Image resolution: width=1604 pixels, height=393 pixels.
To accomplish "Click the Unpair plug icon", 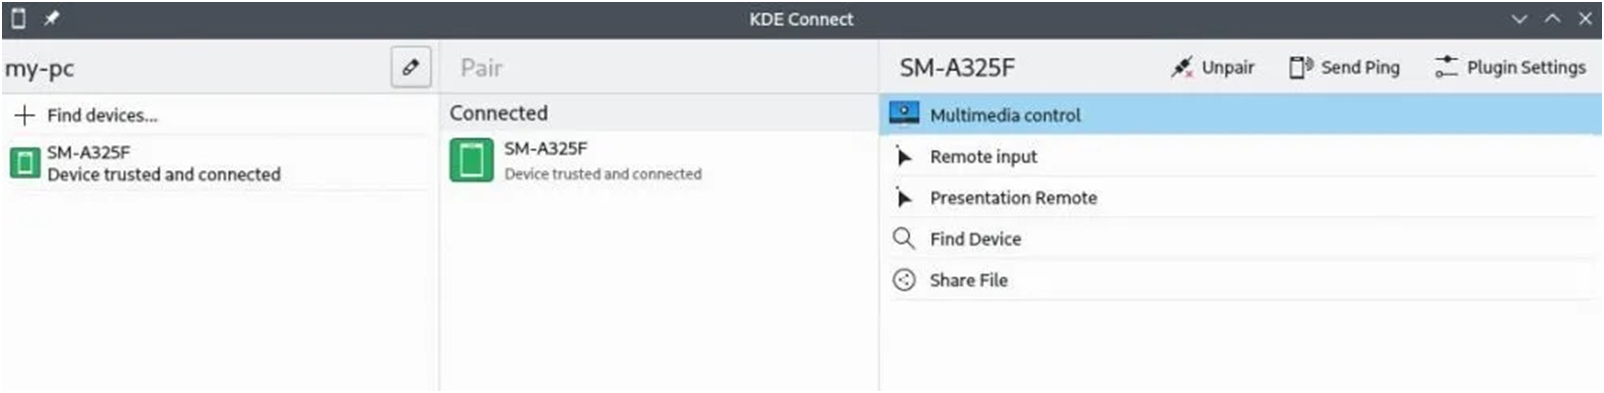I will [1182, 68].
